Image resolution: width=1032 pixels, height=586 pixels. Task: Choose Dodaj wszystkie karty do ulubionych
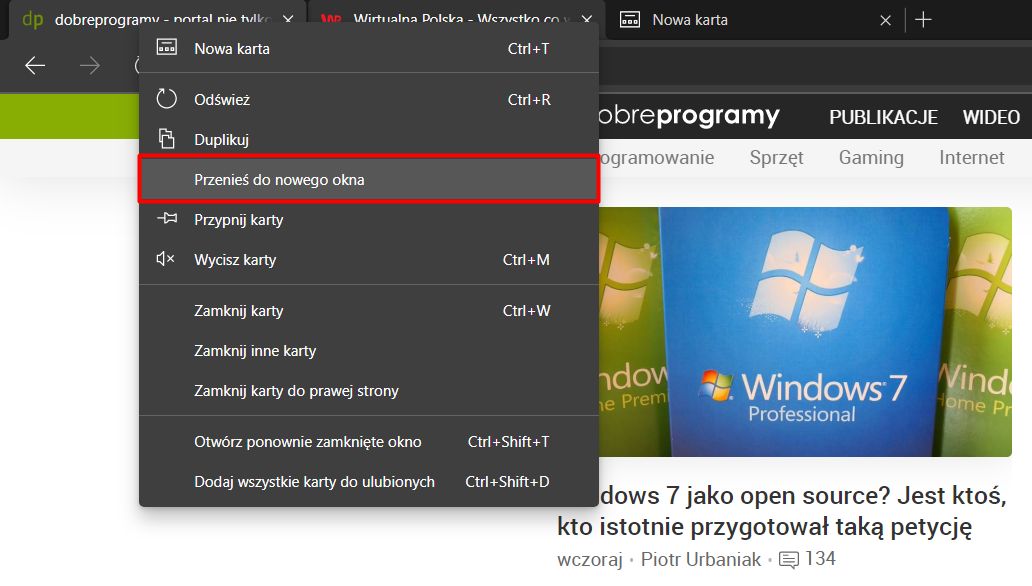point(369,482)
